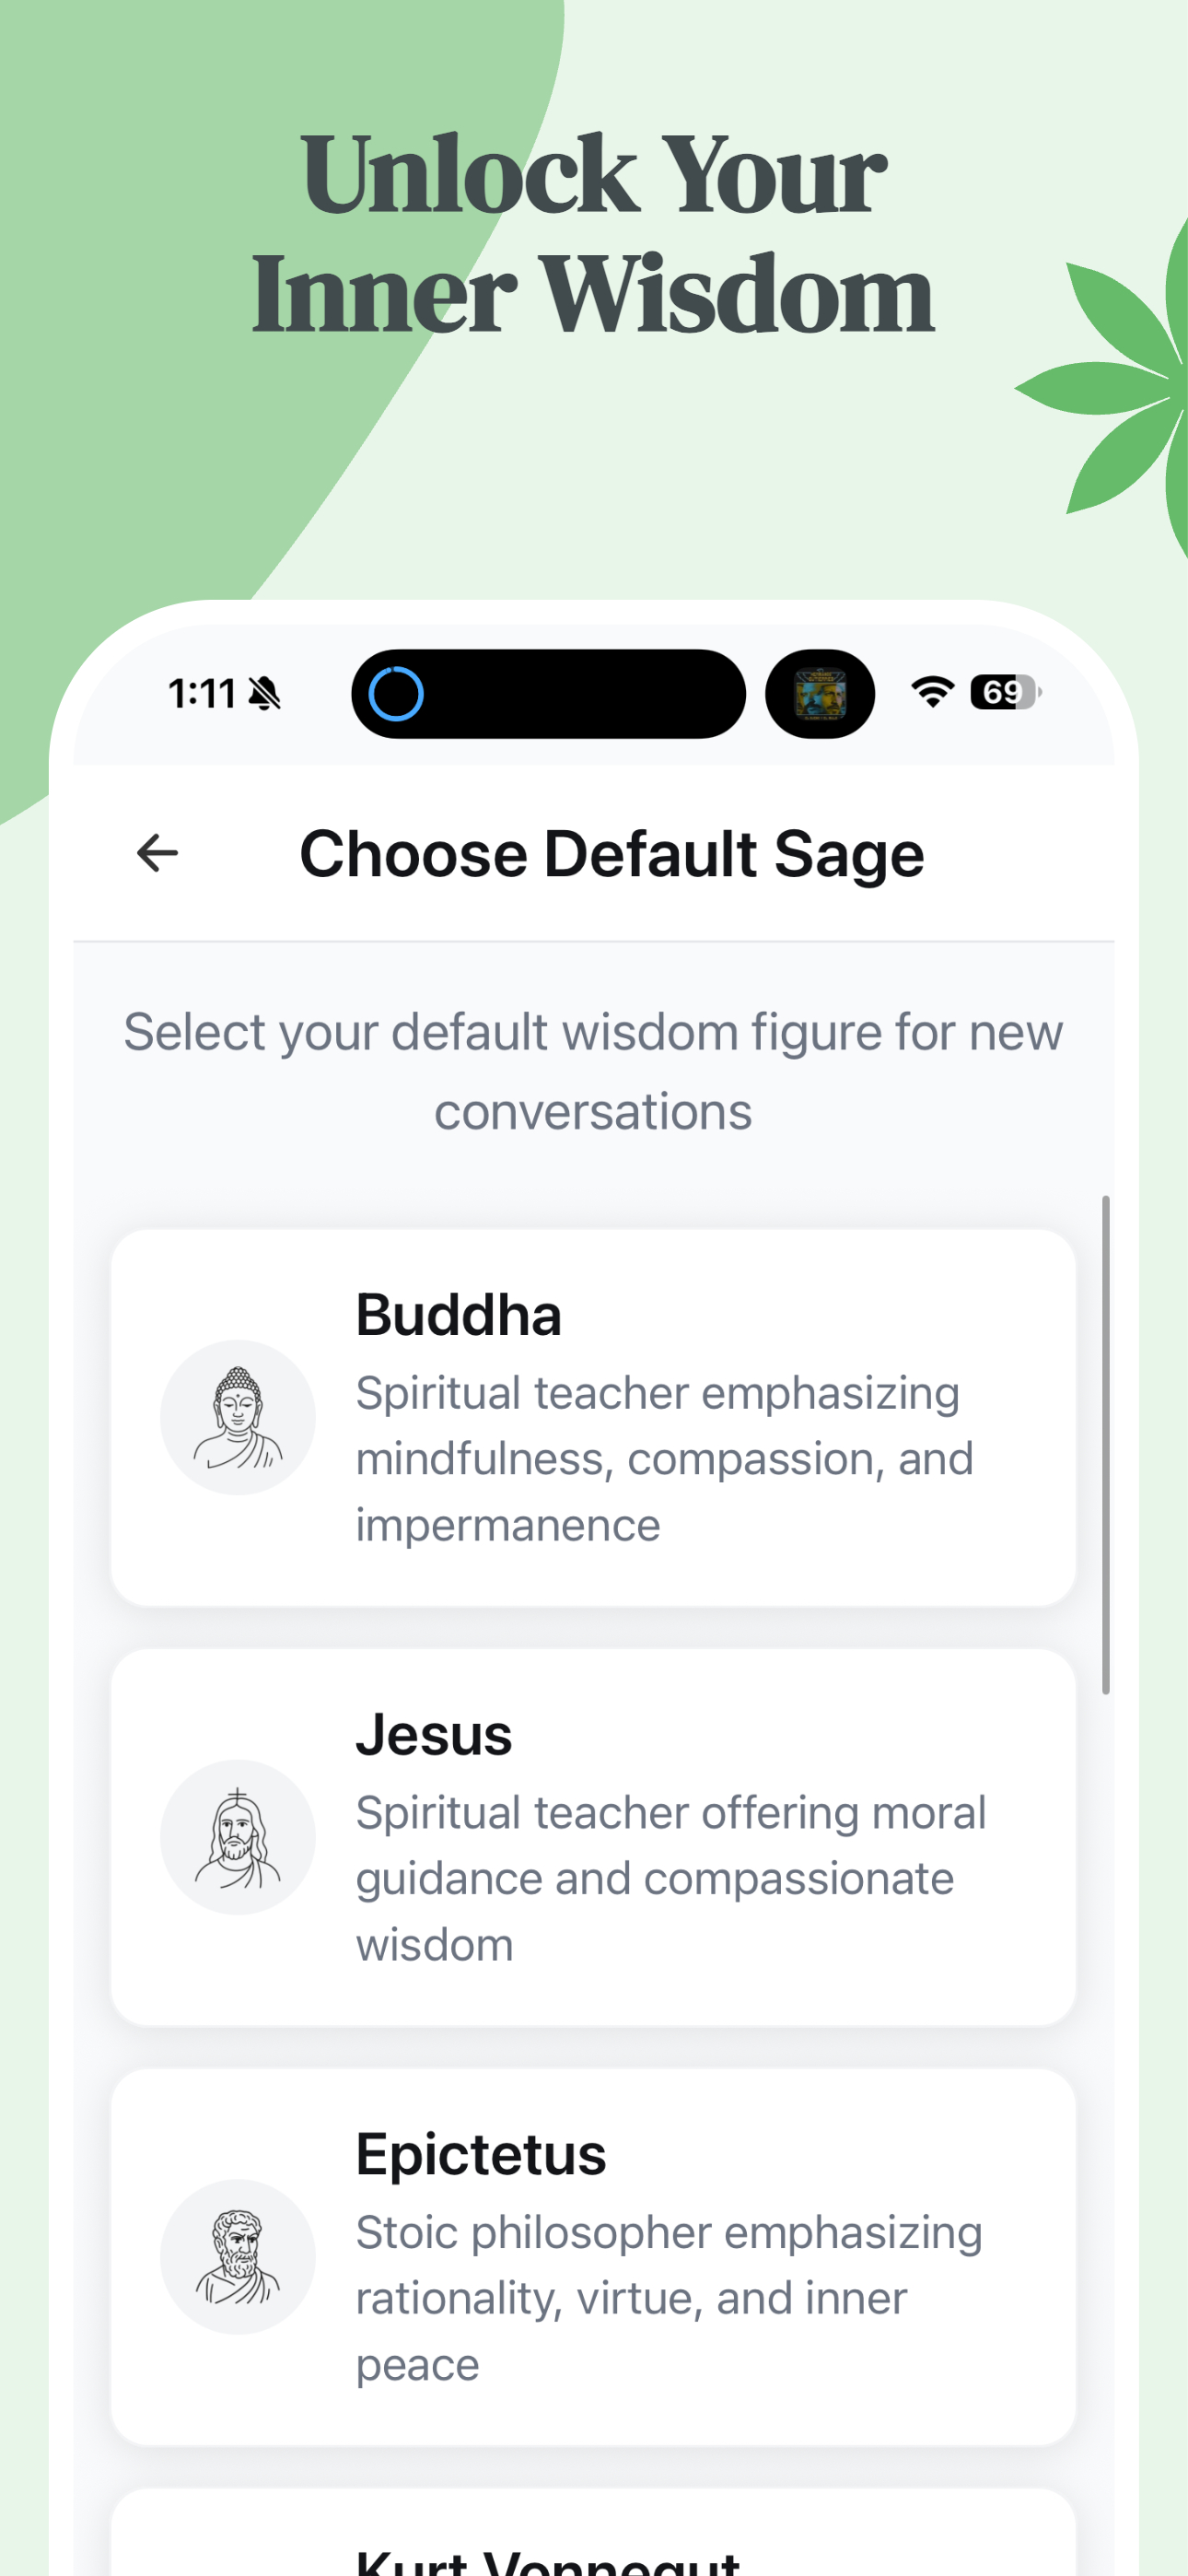Click the vertical scrollbar of the sage list

[1105, 1444]
